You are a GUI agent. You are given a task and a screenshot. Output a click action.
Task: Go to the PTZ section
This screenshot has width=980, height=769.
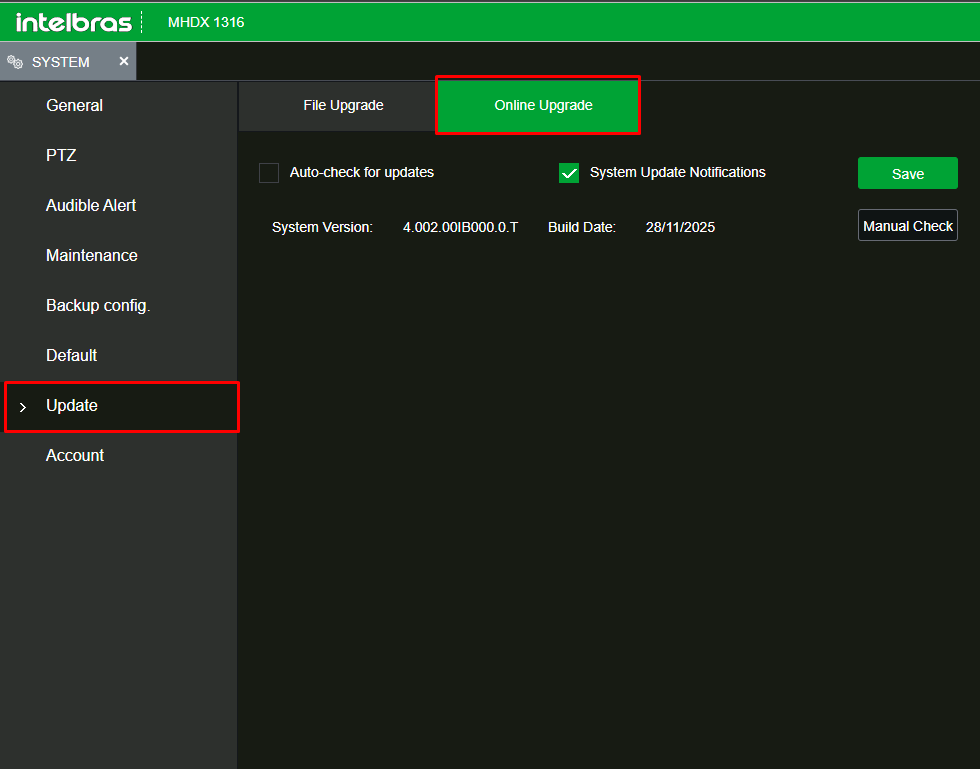coord(61,155)
